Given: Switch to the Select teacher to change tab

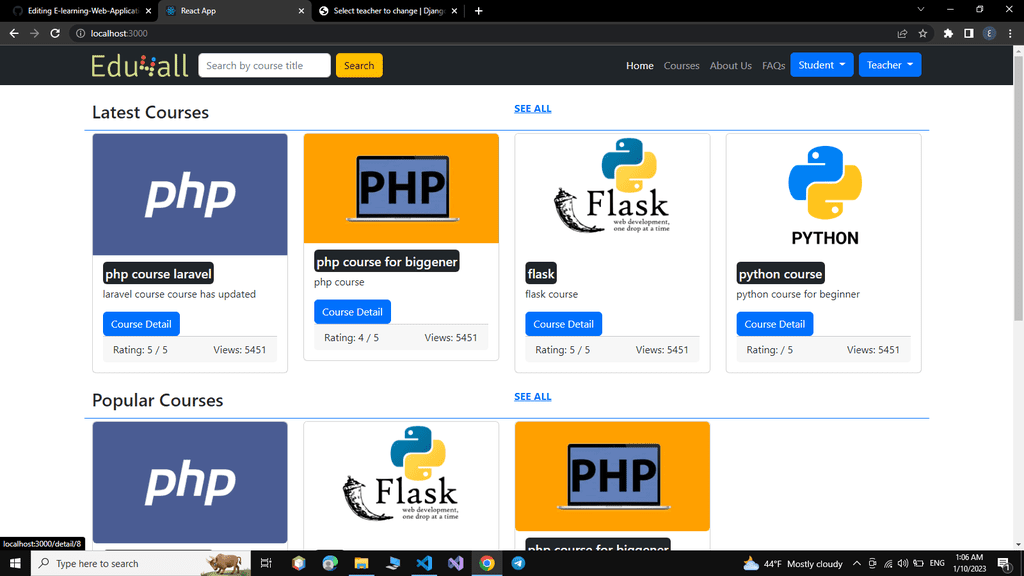Looking at the screenshot, I should coord(388,10).
